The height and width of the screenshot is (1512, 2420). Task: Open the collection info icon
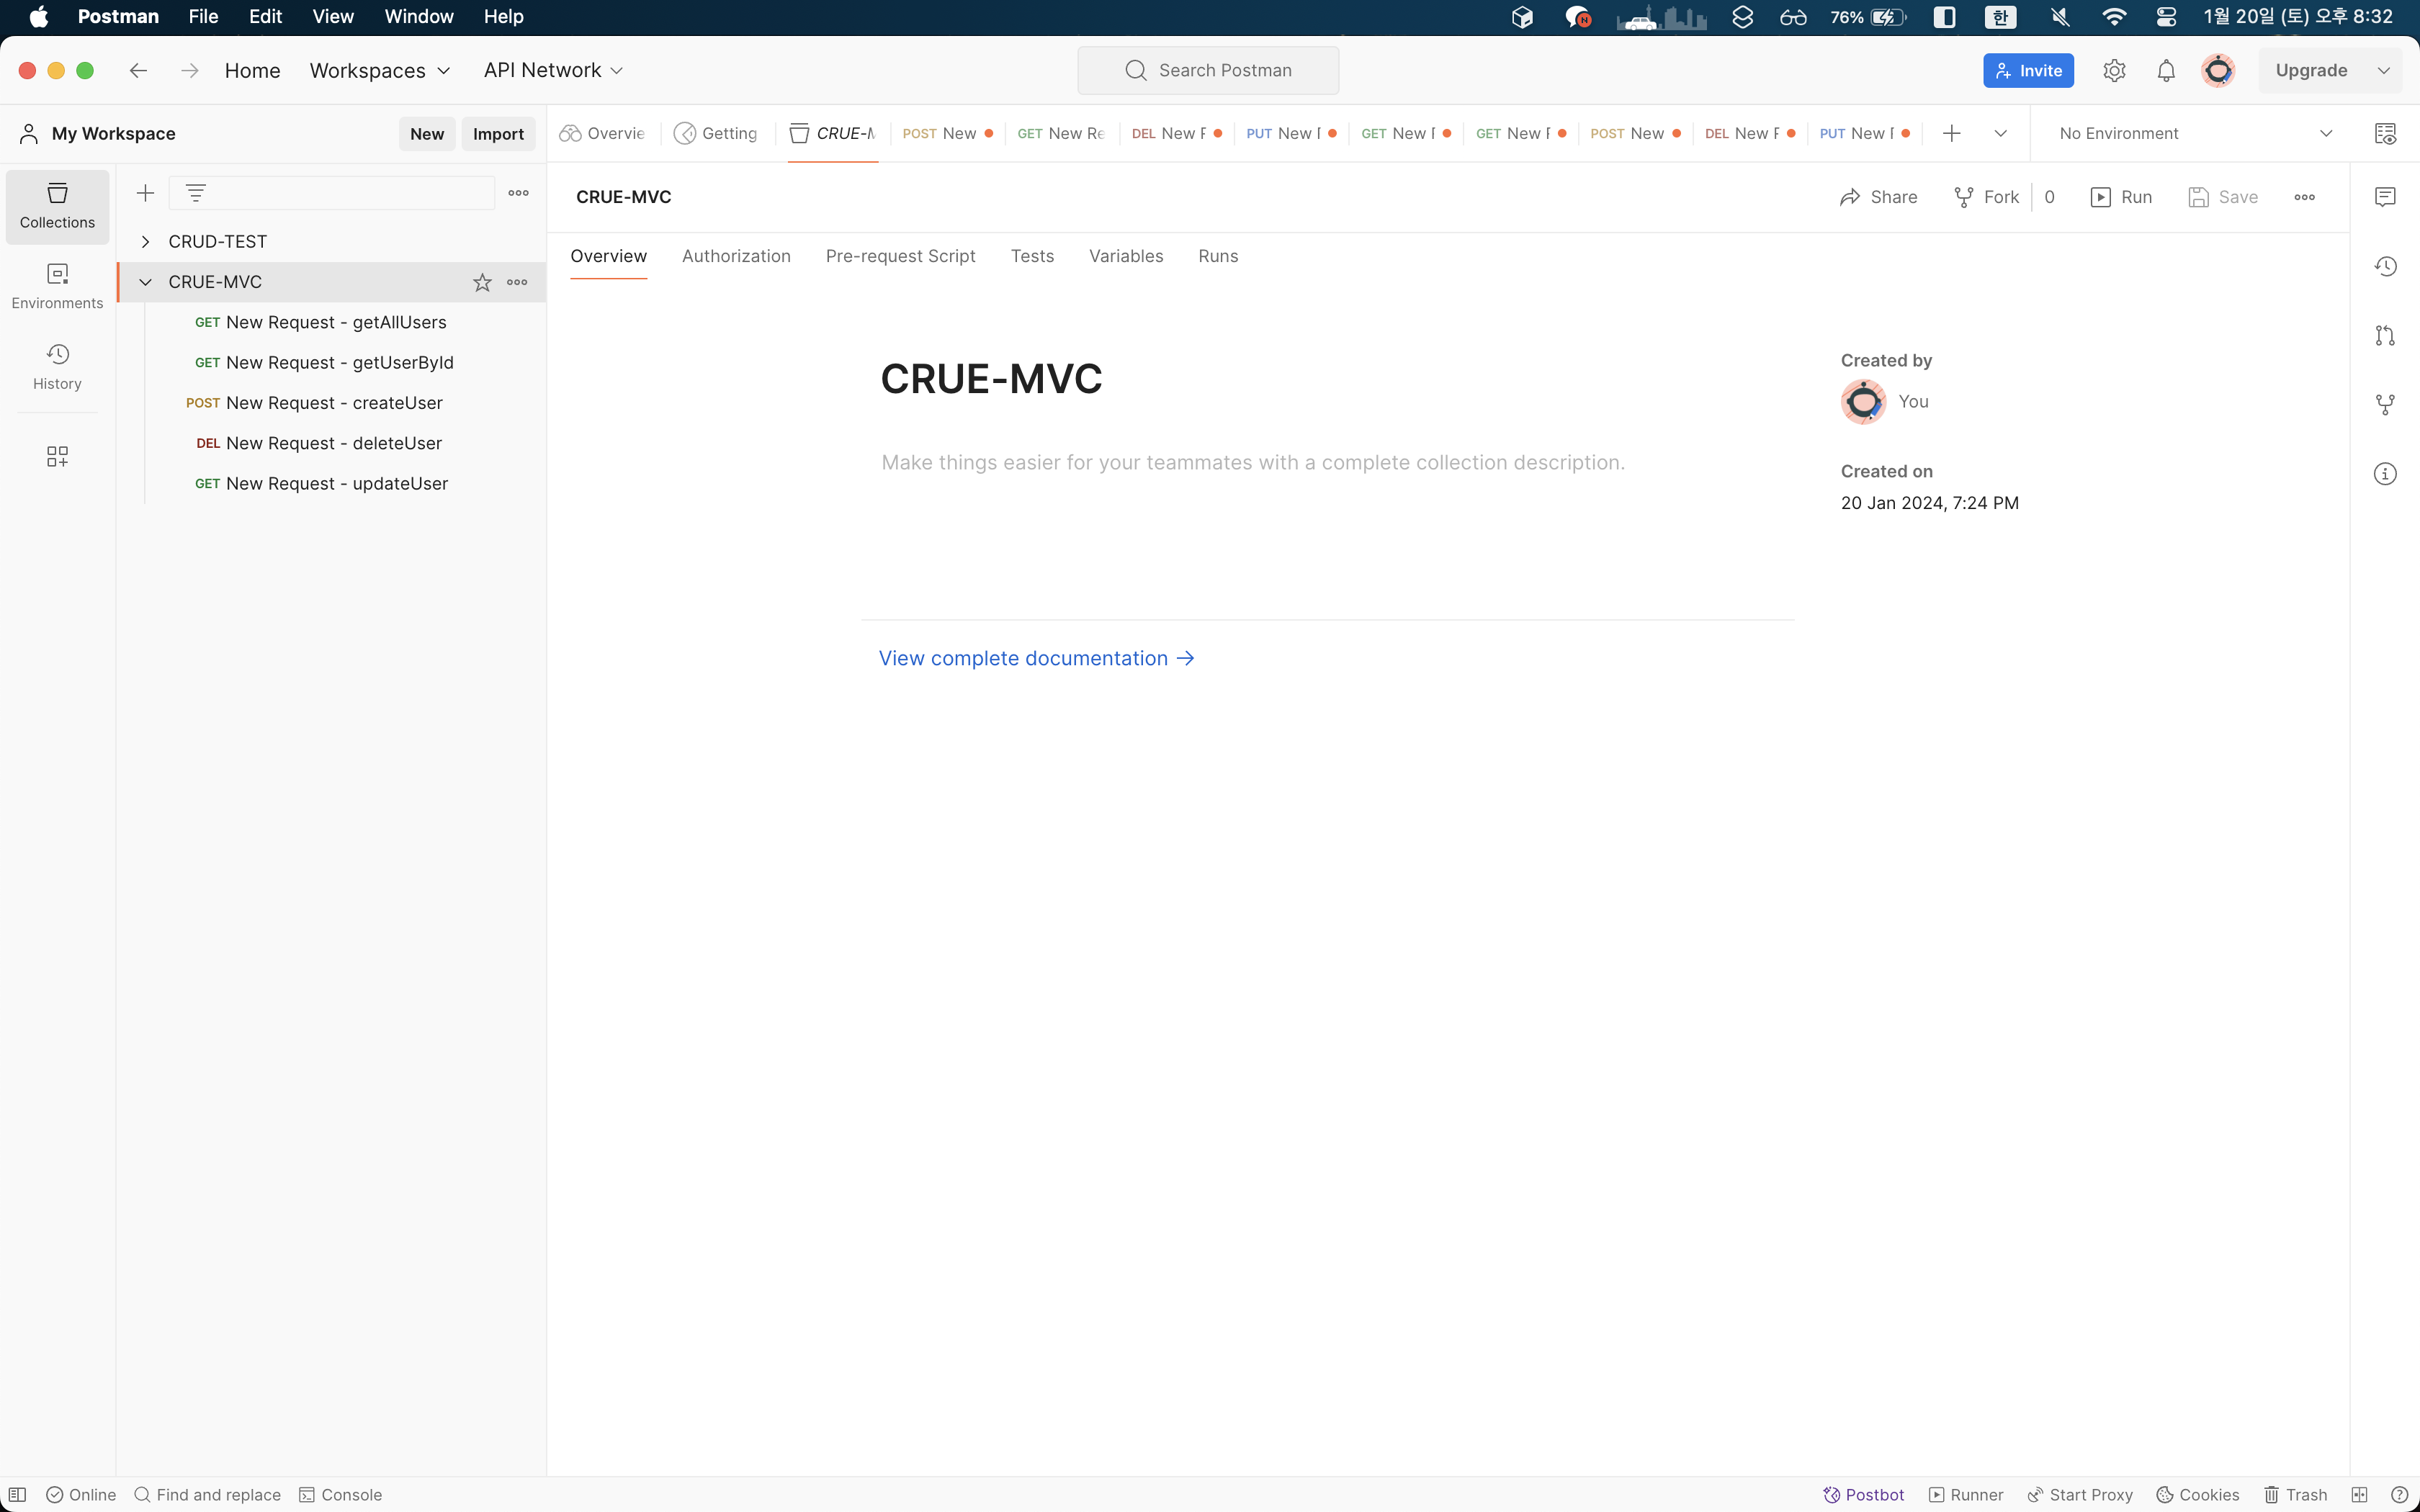point(2385,474)
